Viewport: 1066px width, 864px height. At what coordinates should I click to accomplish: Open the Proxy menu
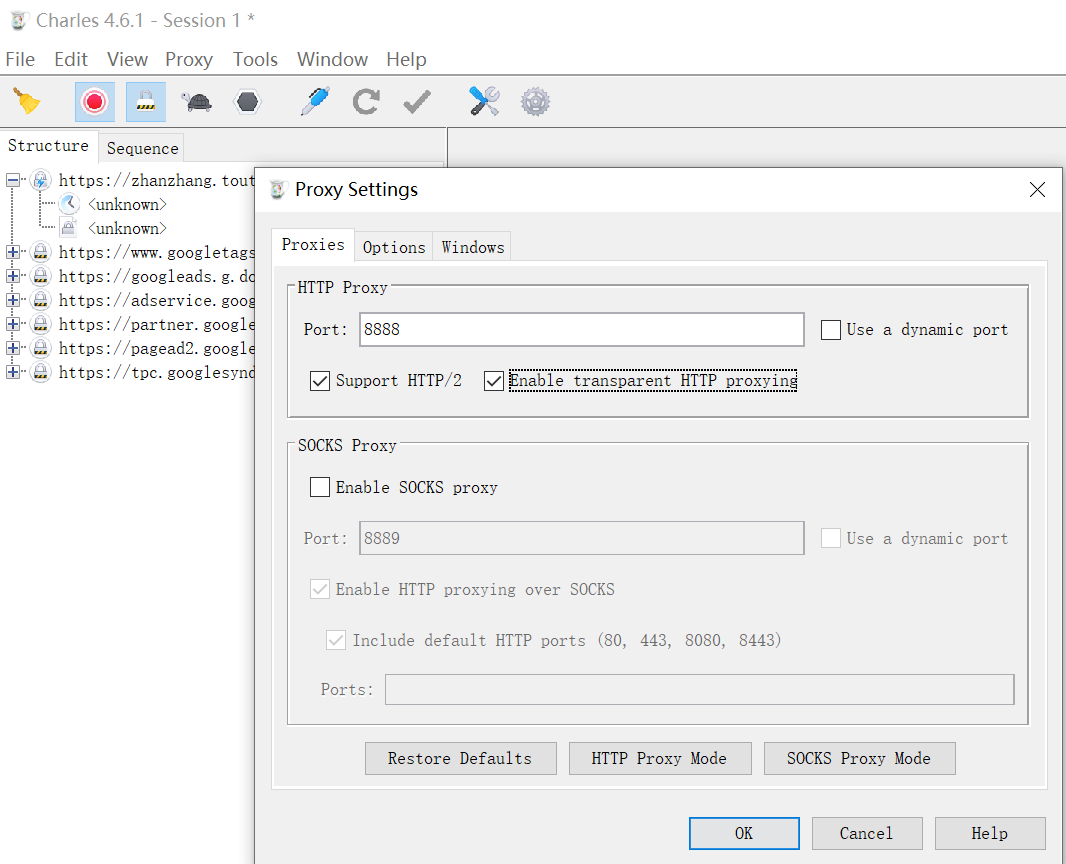189,59
